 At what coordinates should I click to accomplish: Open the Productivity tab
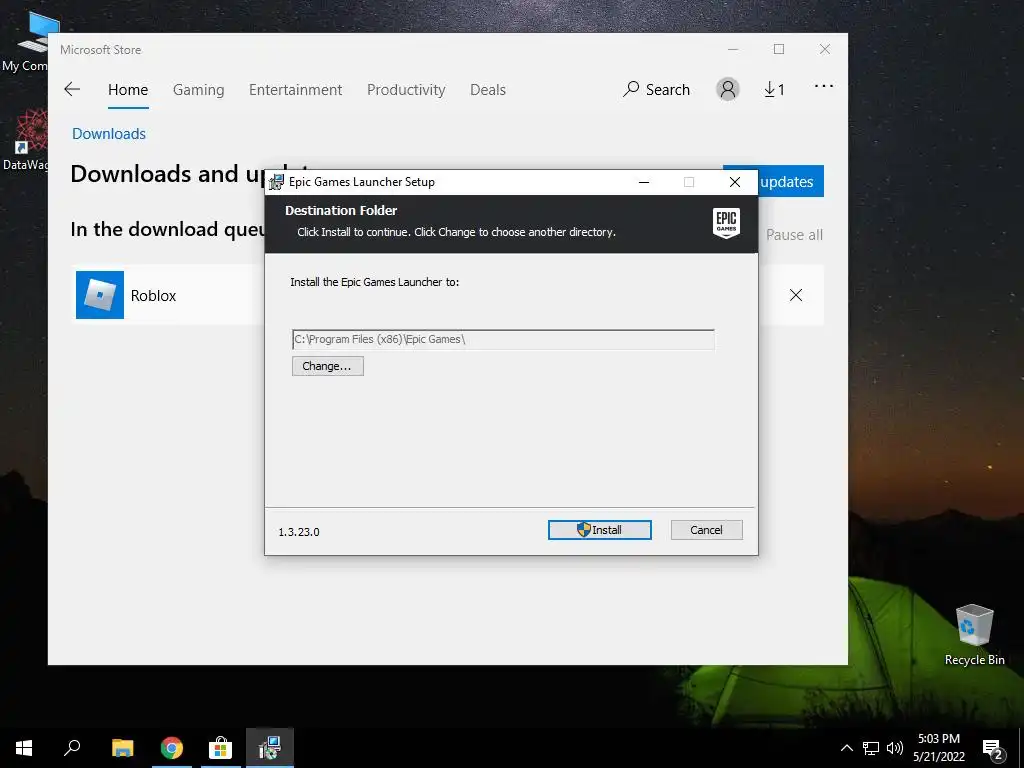pos(406,89)
